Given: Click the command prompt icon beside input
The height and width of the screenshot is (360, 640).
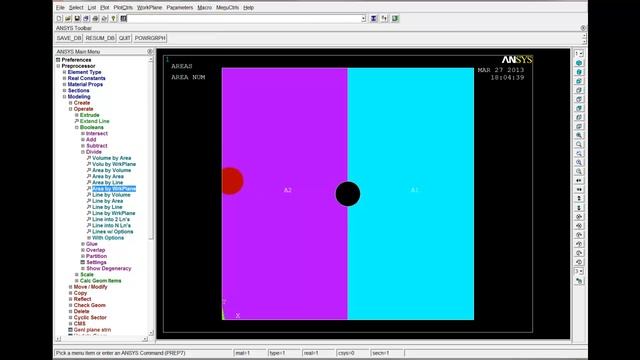Looking at the screenshot, I should (123, 18).
